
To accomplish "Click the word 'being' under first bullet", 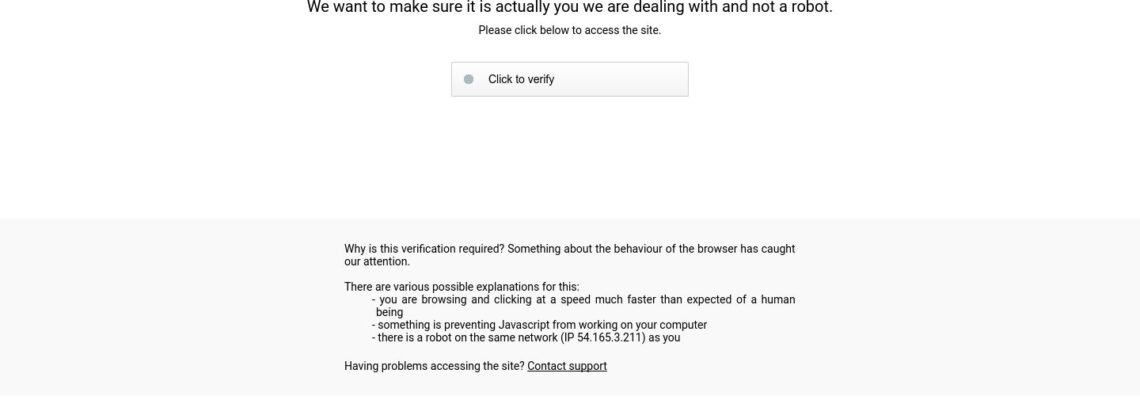I will pyautogui.click(x=389, y=312).
